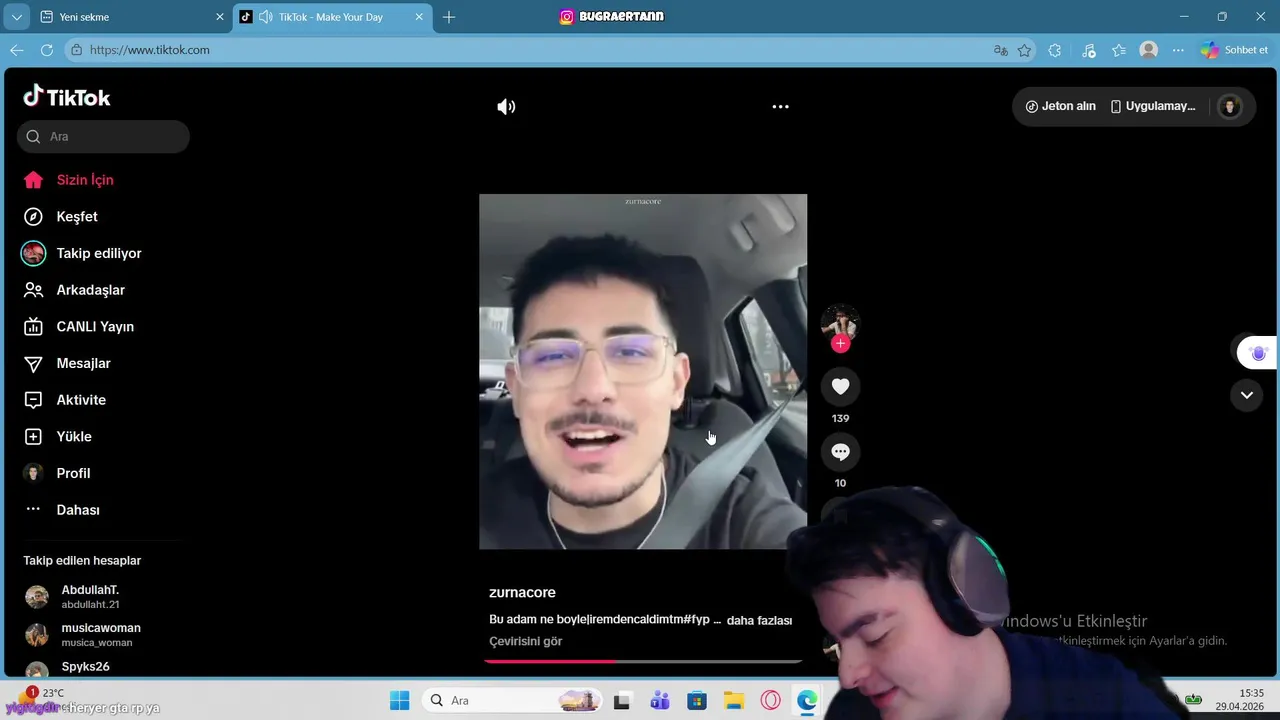This screenshot has height=720, width=1280.
Task: Open the browser profile icon
Action: pyautogui.click(x=1149, y=50)
